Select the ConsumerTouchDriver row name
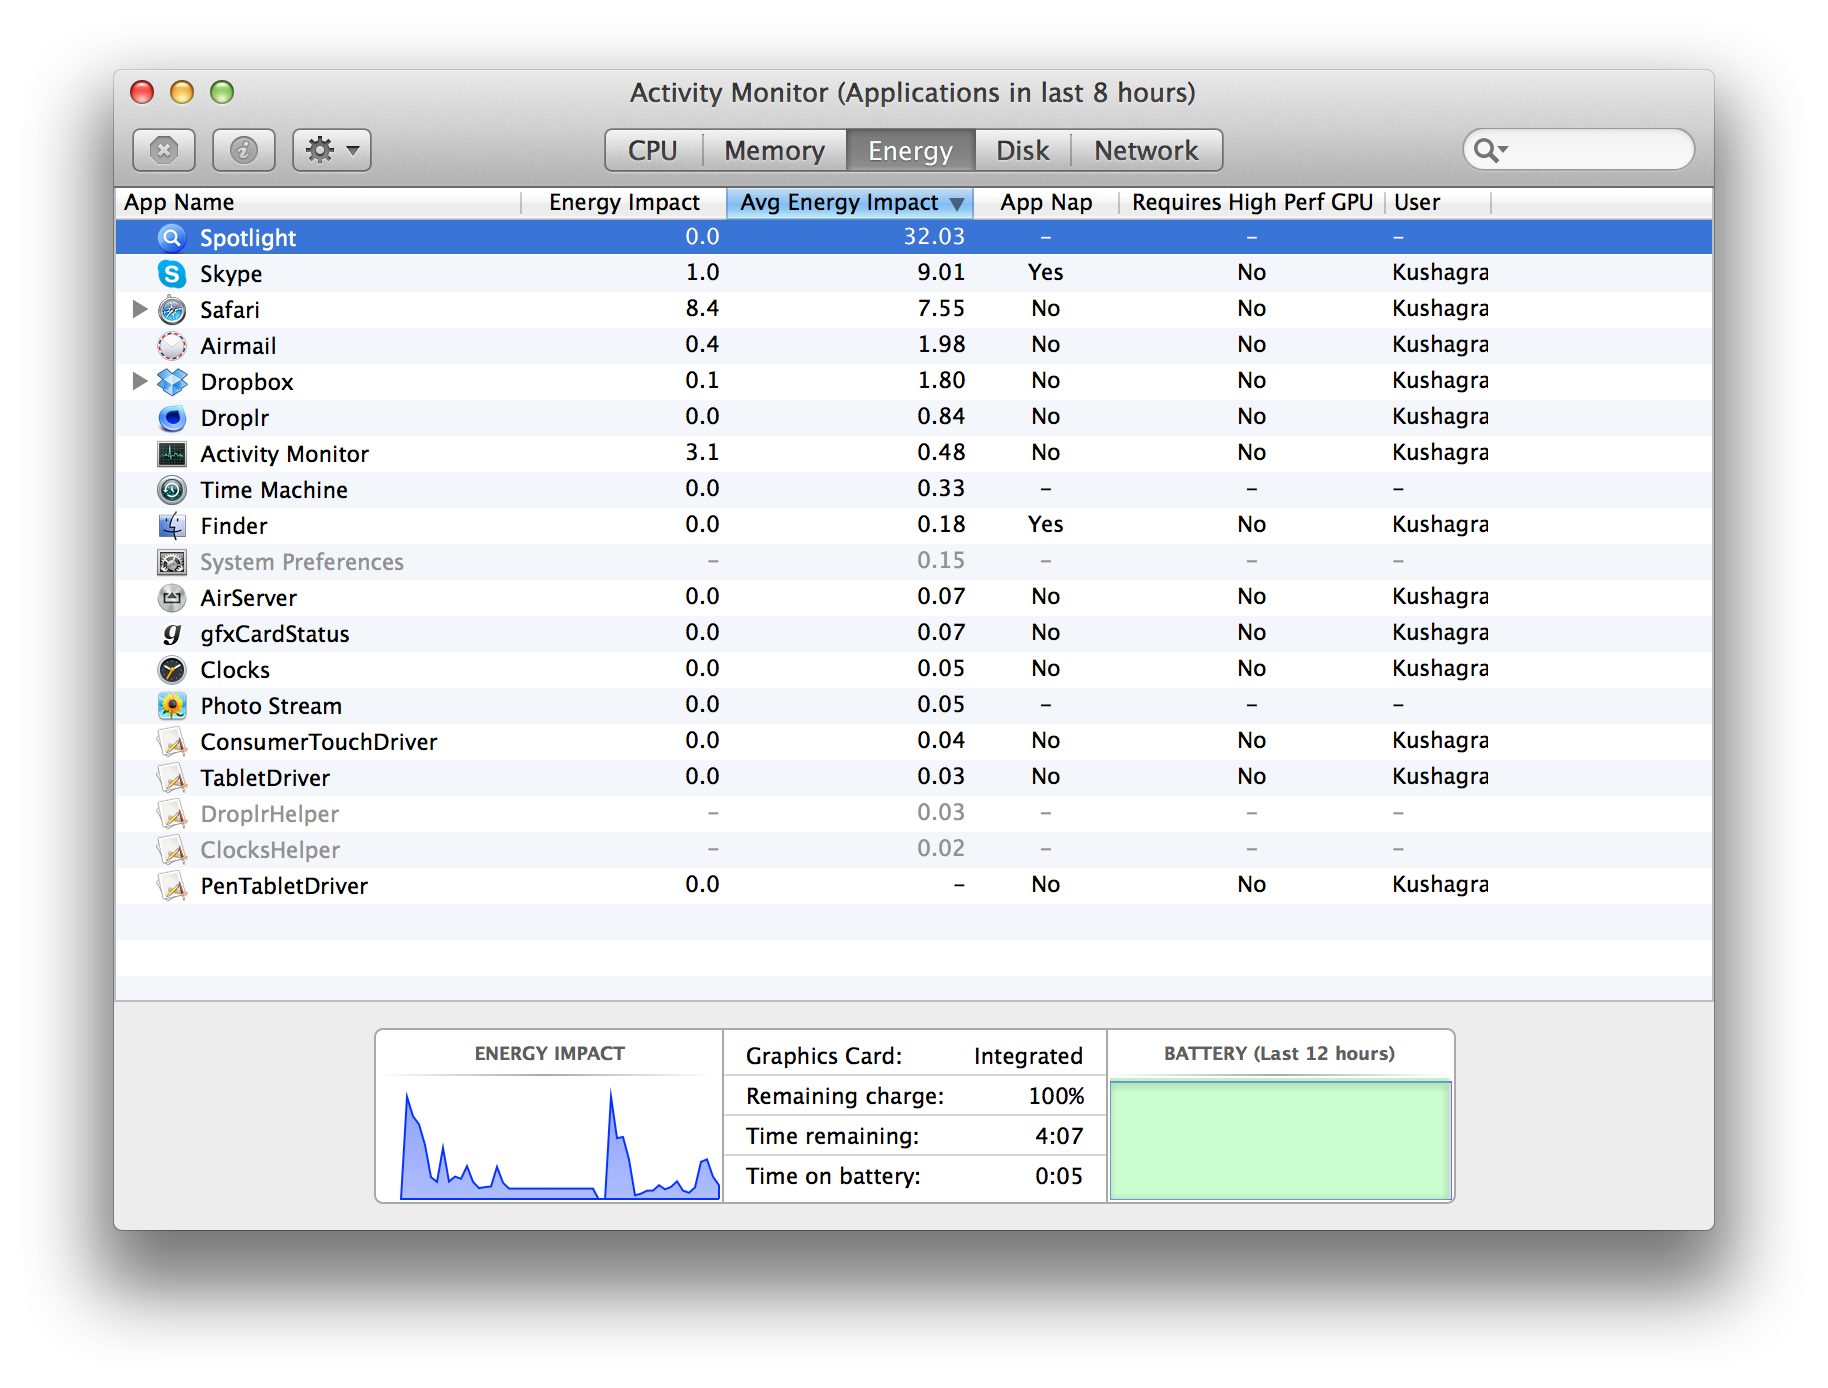1828x1388 pixels. click(319, 742)
